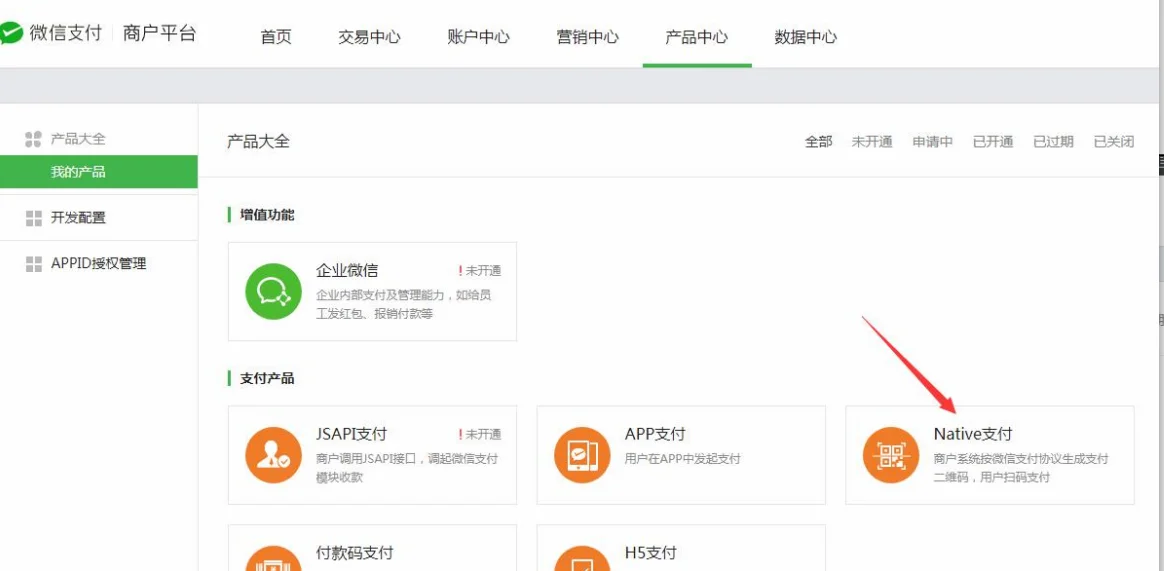Open the 交易中心 navigation tab
This screenshot has width=1164, height=571.
[x=369, y=36]
